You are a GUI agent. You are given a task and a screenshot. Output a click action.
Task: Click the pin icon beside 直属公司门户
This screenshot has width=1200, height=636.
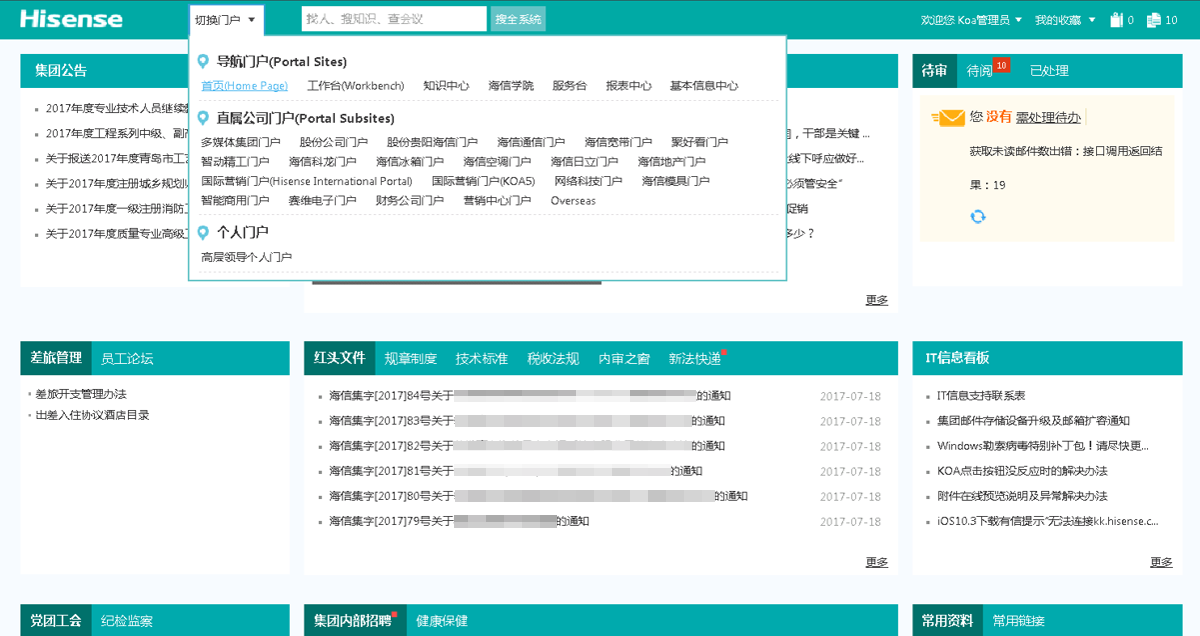203,118
